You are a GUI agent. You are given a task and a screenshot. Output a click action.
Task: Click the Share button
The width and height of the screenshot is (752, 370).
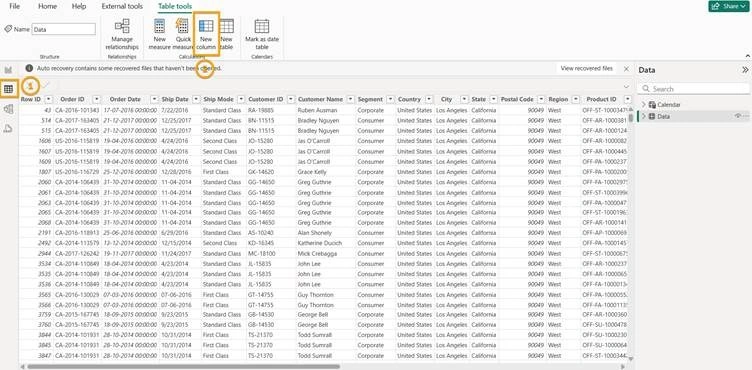728,6
